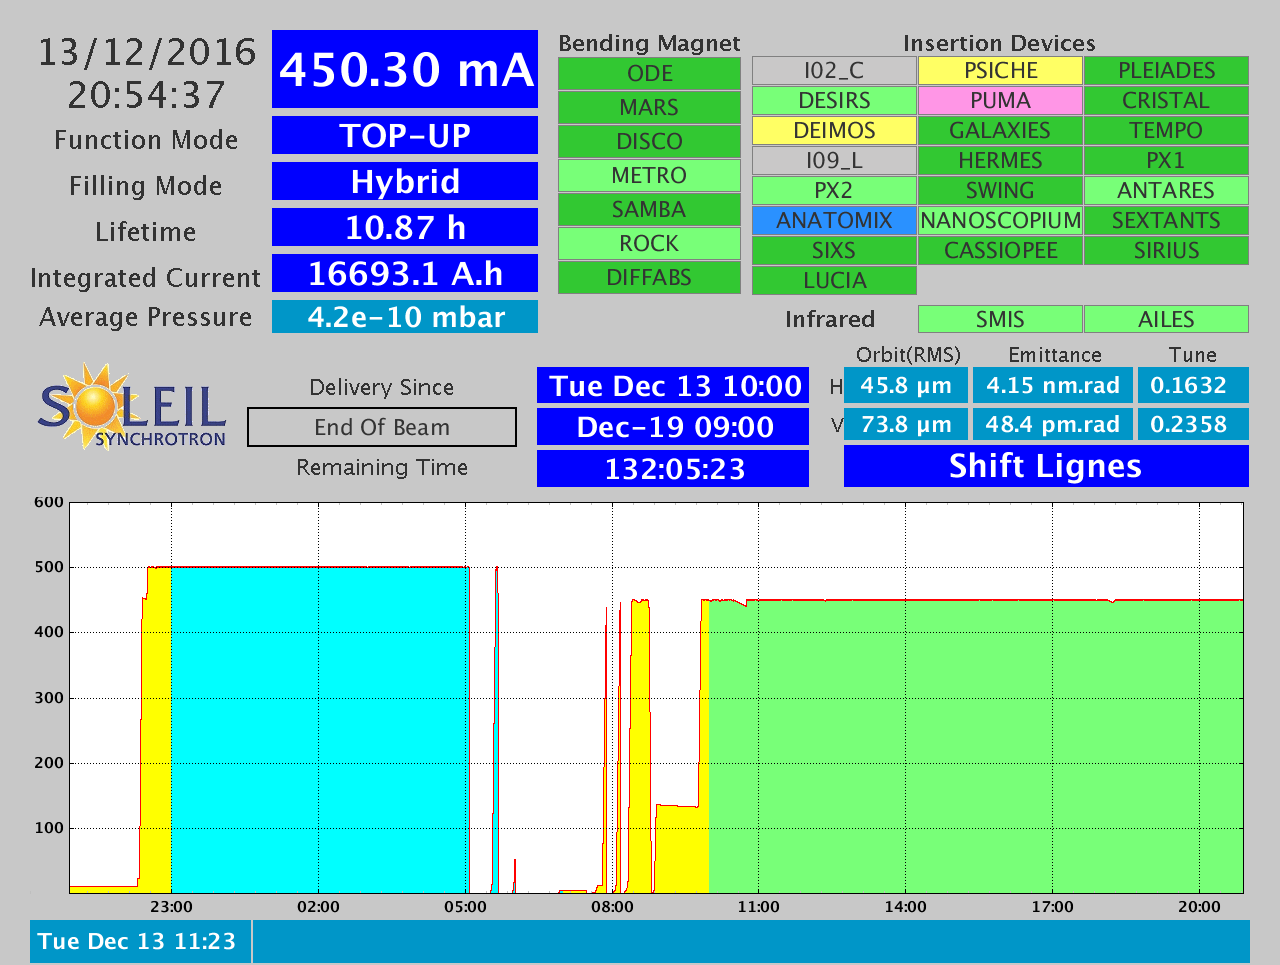This screenshot has height=965, width=1280.
Task: Select the TOP-UP function mode value
Action: pyautogui.click(x=405, y=135)
